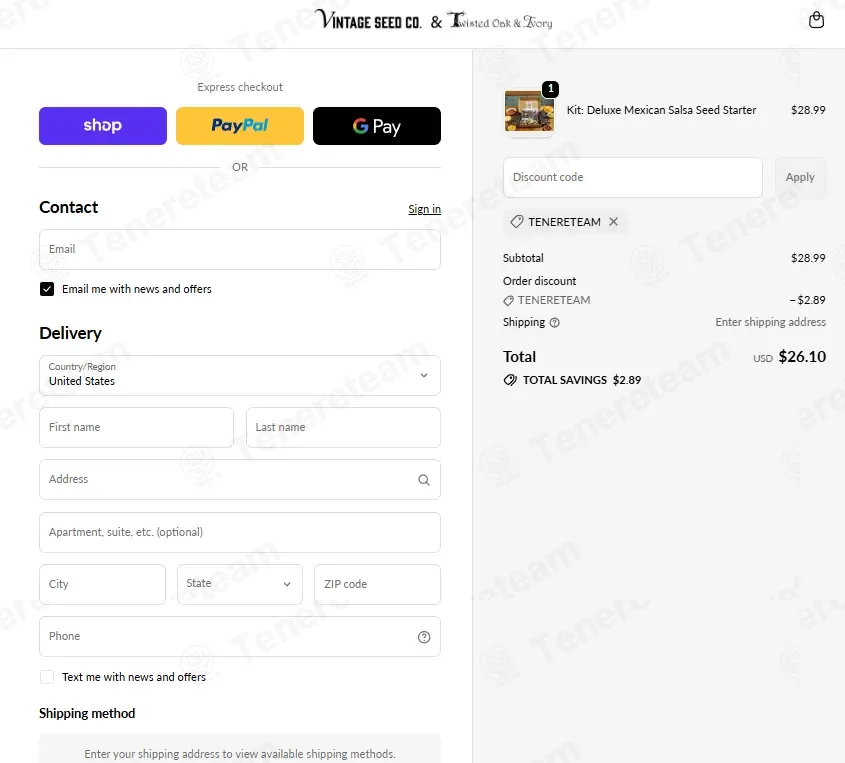The image size is (845, 763).
Task: Click the item quantity badge 1
Action: 550,88
